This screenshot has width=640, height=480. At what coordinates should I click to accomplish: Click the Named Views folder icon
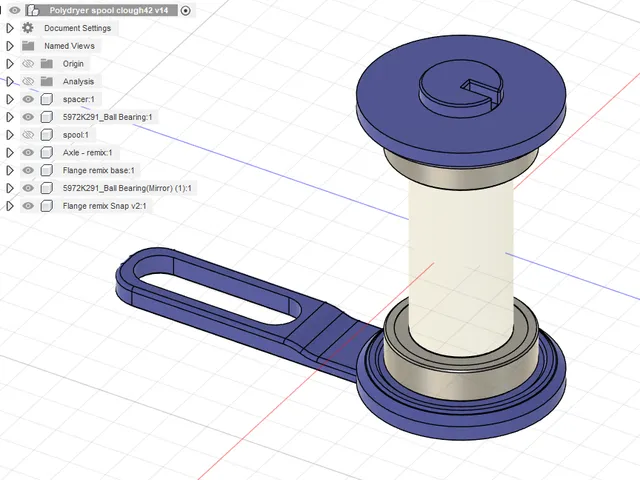28,46
